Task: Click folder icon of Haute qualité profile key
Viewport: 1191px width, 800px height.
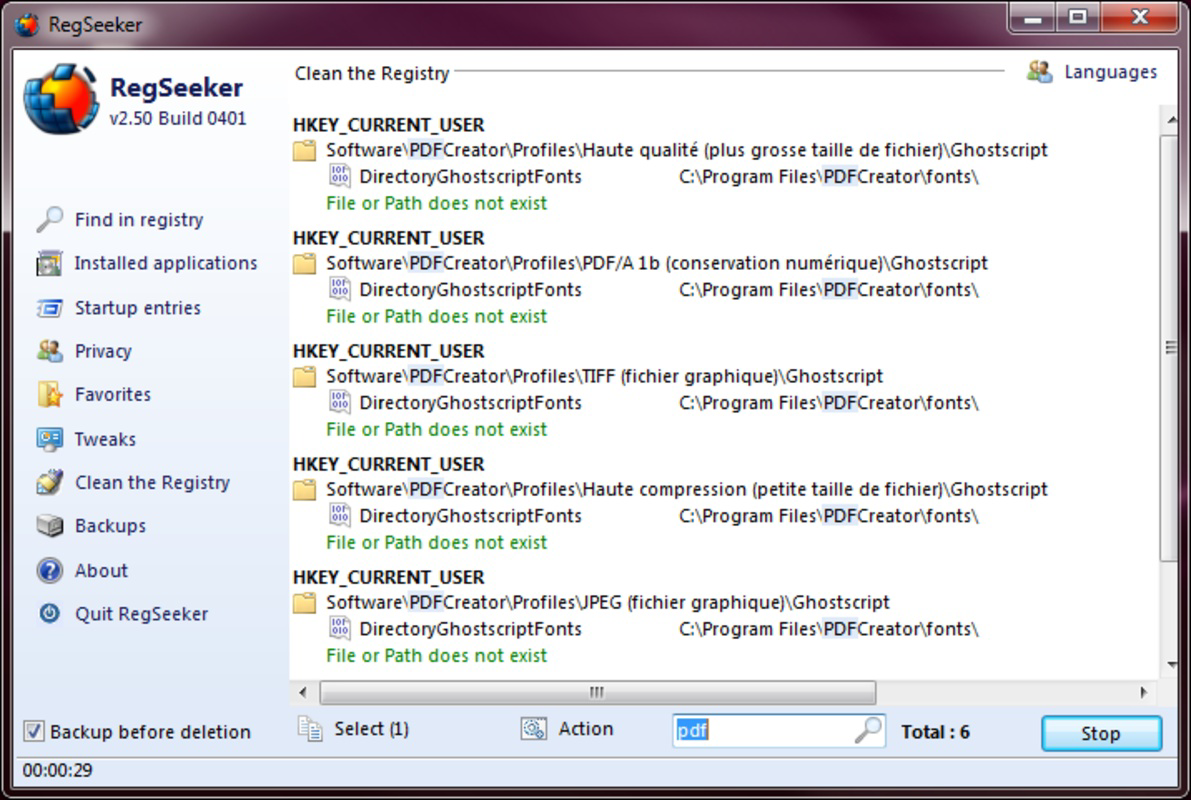Action: [x=305, y=150]
